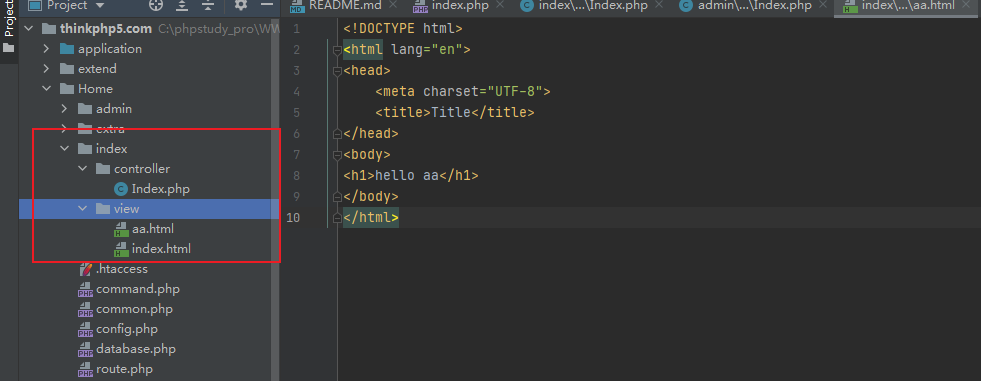Image resolution: width=981 pixels, height=381 pixels.
Task: Switch to the index\...\Index.php tab
Action: tap(593, 6)
